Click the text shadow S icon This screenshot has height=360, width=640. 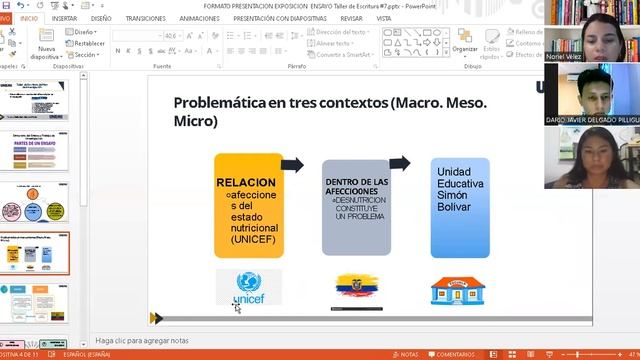tap(151, 51)
